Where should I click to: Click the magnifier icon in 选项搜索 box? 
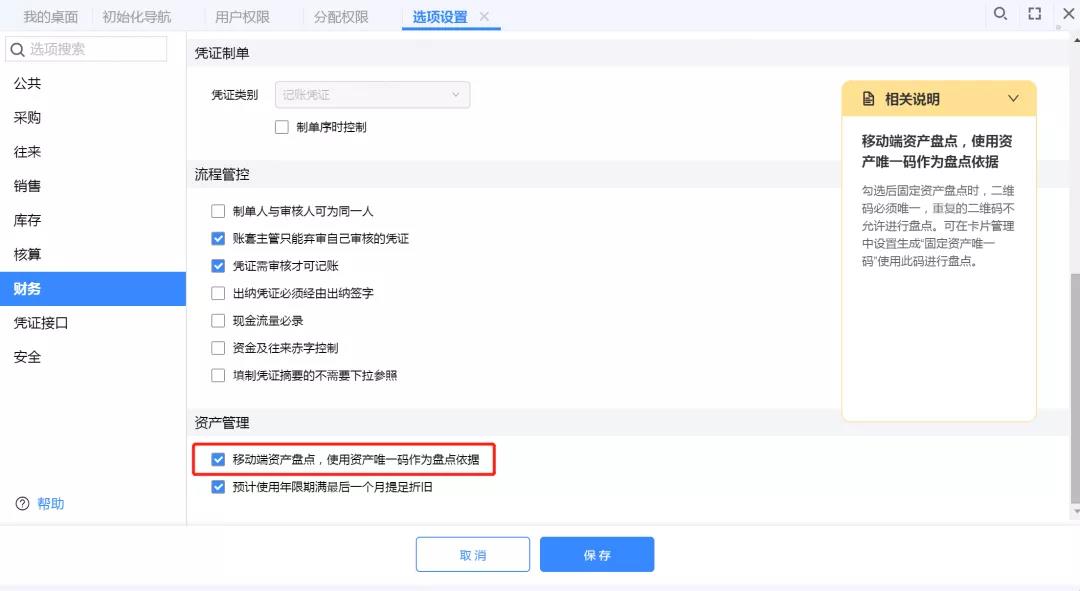(x=17, y=49)
